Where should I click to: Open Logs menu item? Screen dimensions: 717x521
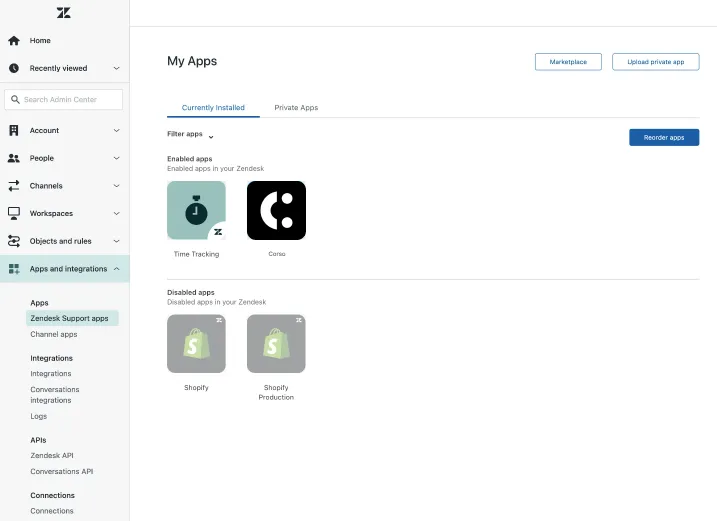tap(38, 416)
